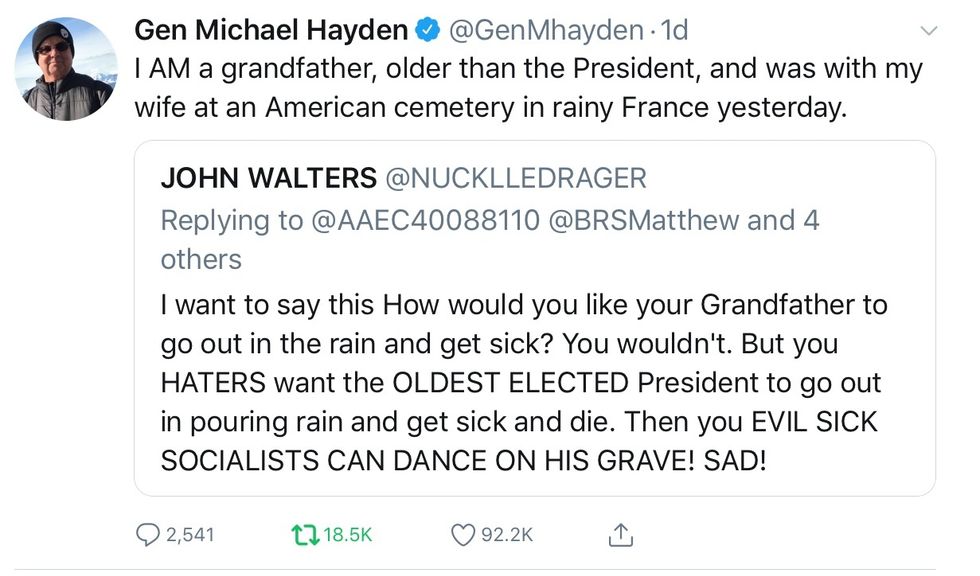
Task: Click the Gen Michael Hayden display name
Action: (271, 31)
